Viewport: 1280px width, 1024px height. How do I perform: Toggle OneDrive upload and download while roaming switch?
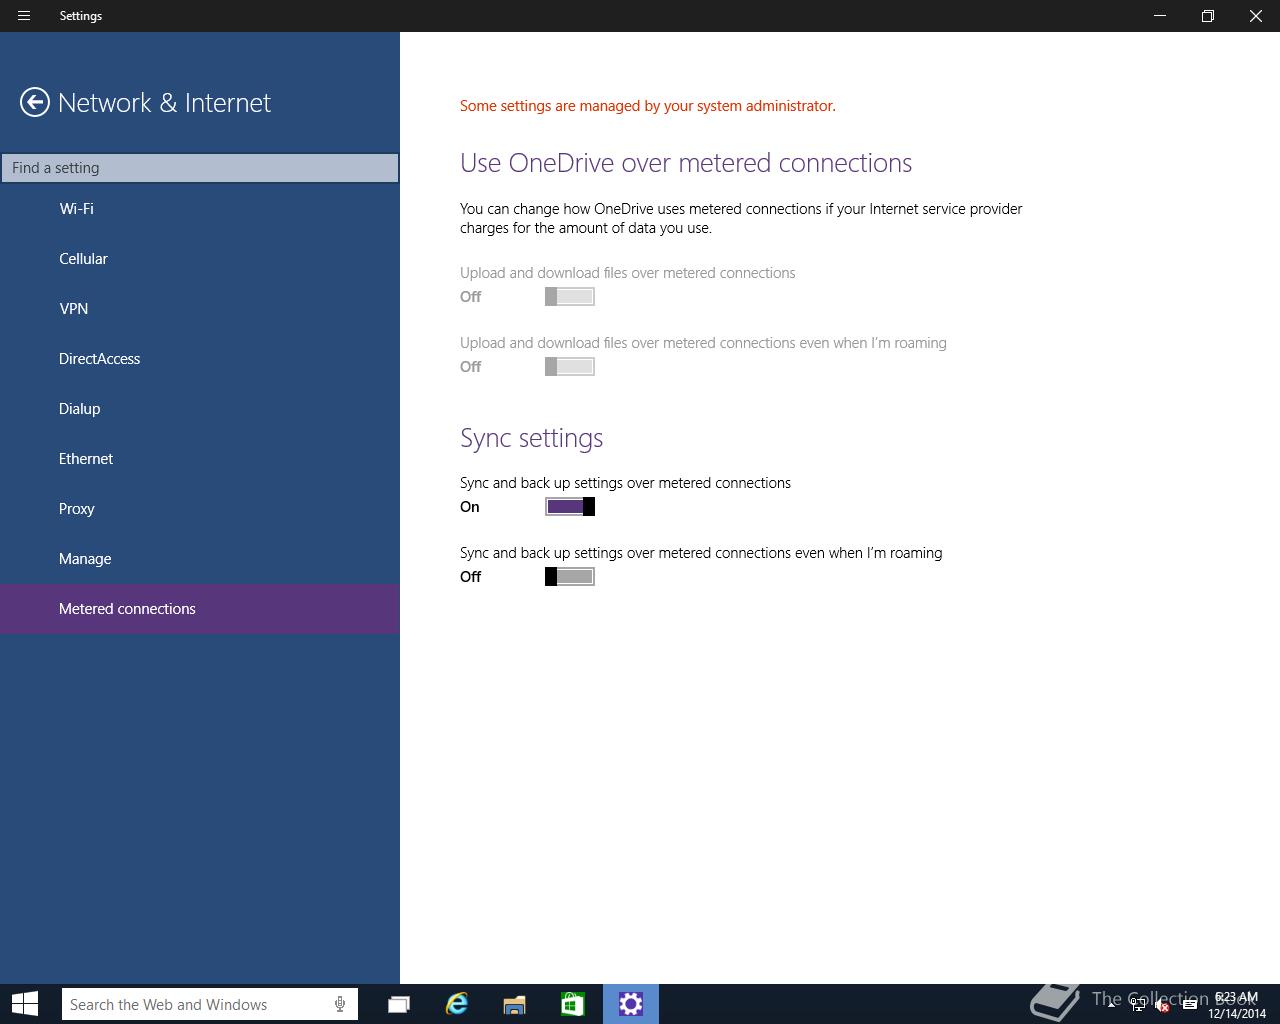570,367
